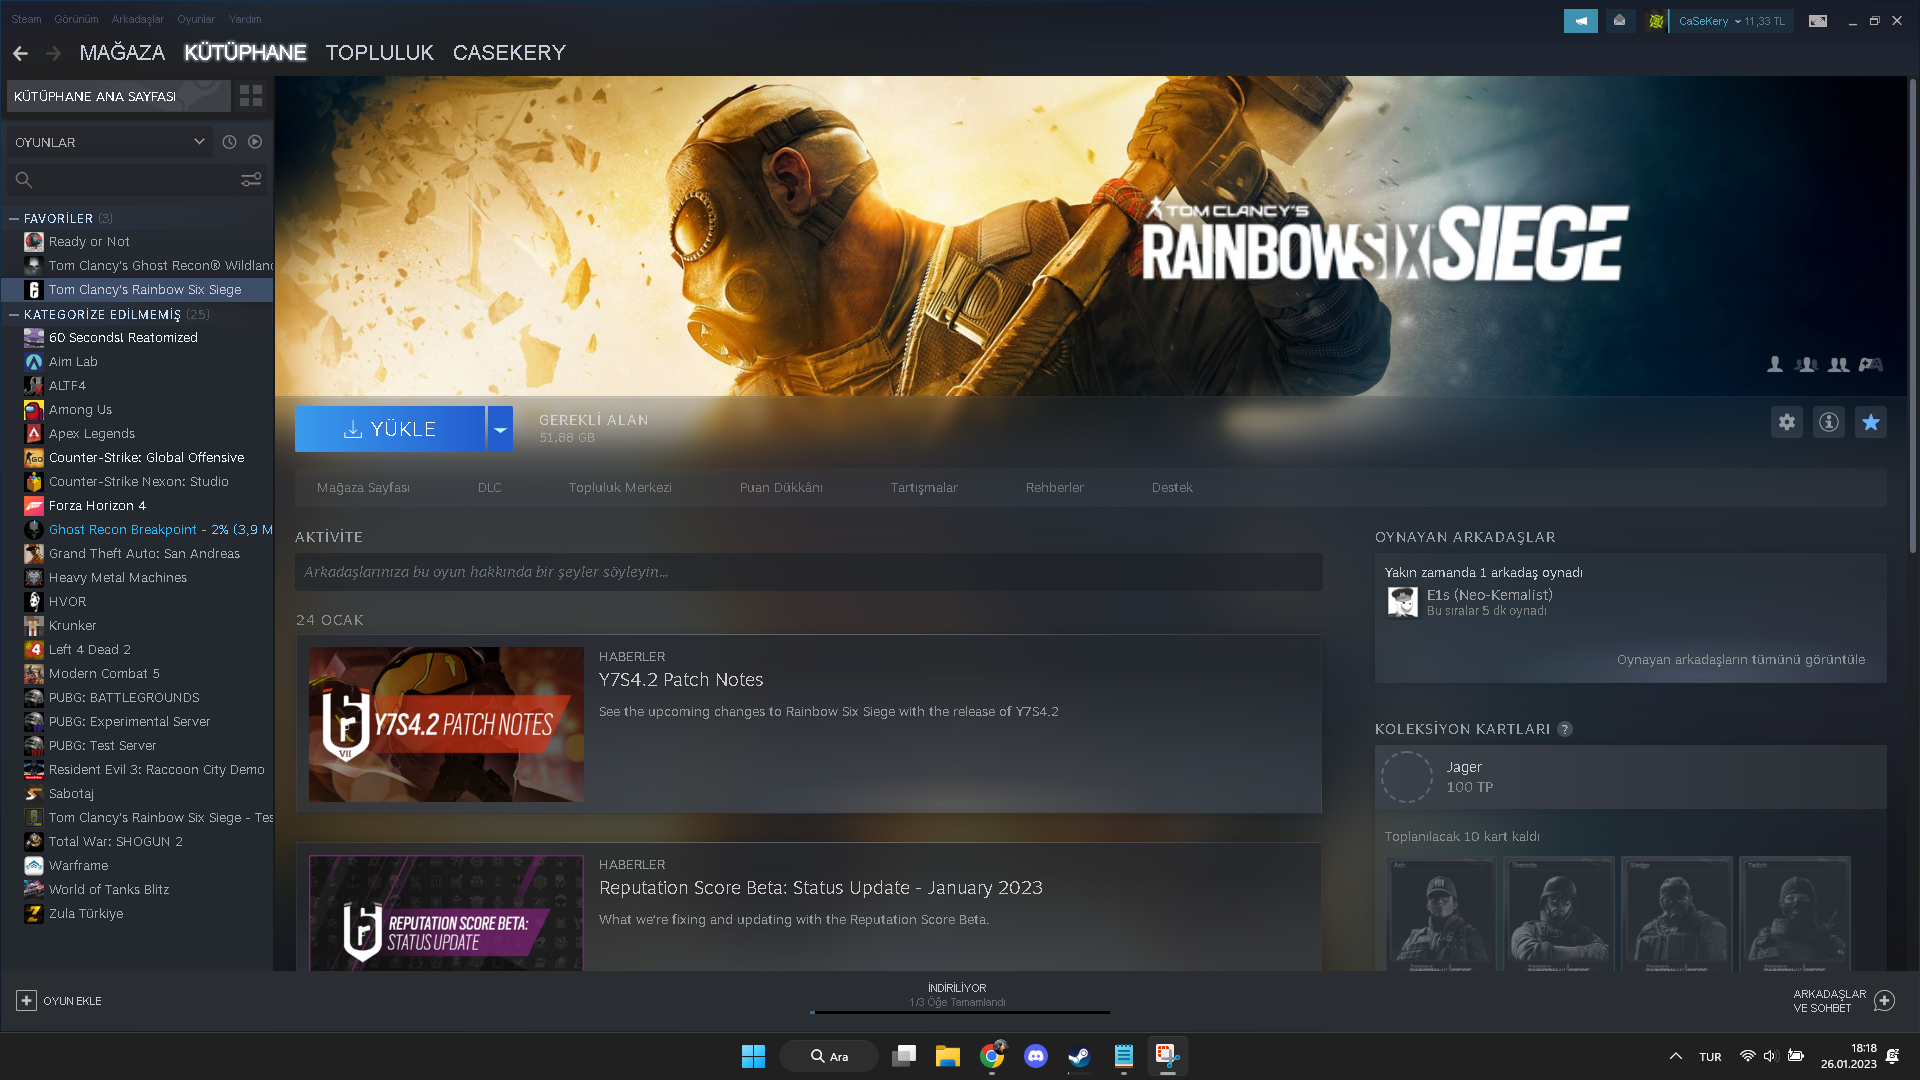Open the inbox envelope icon
This screenshot has width=1920, height=1080.
(x=1619, y=21)
